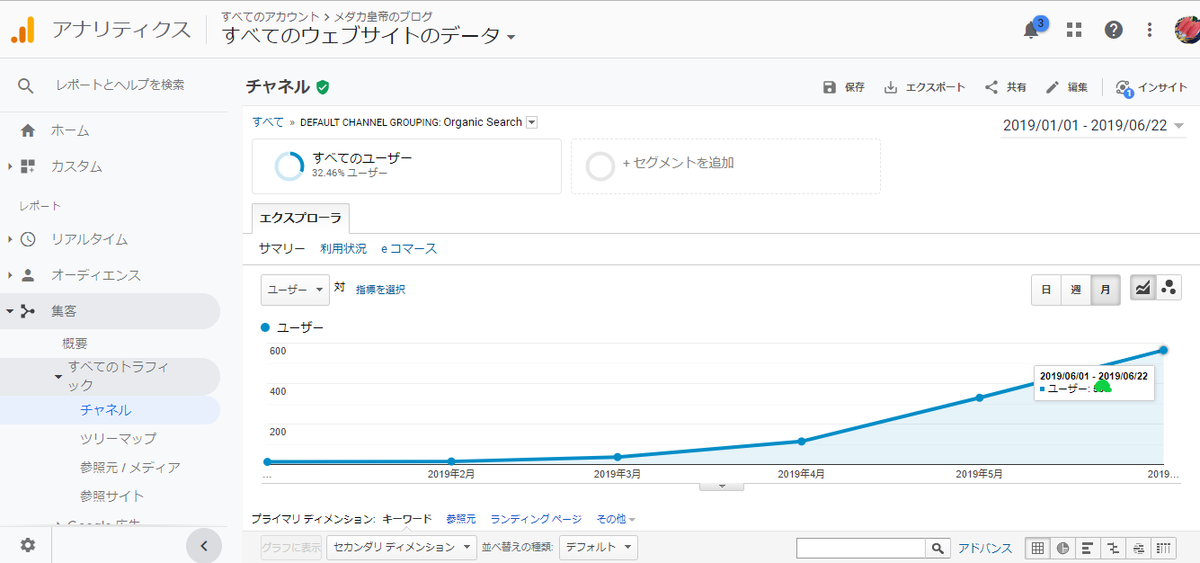This screenshot has width=1200, height=563.
Task: Expand the リアルタイム reports section
Action: point(89,239)
